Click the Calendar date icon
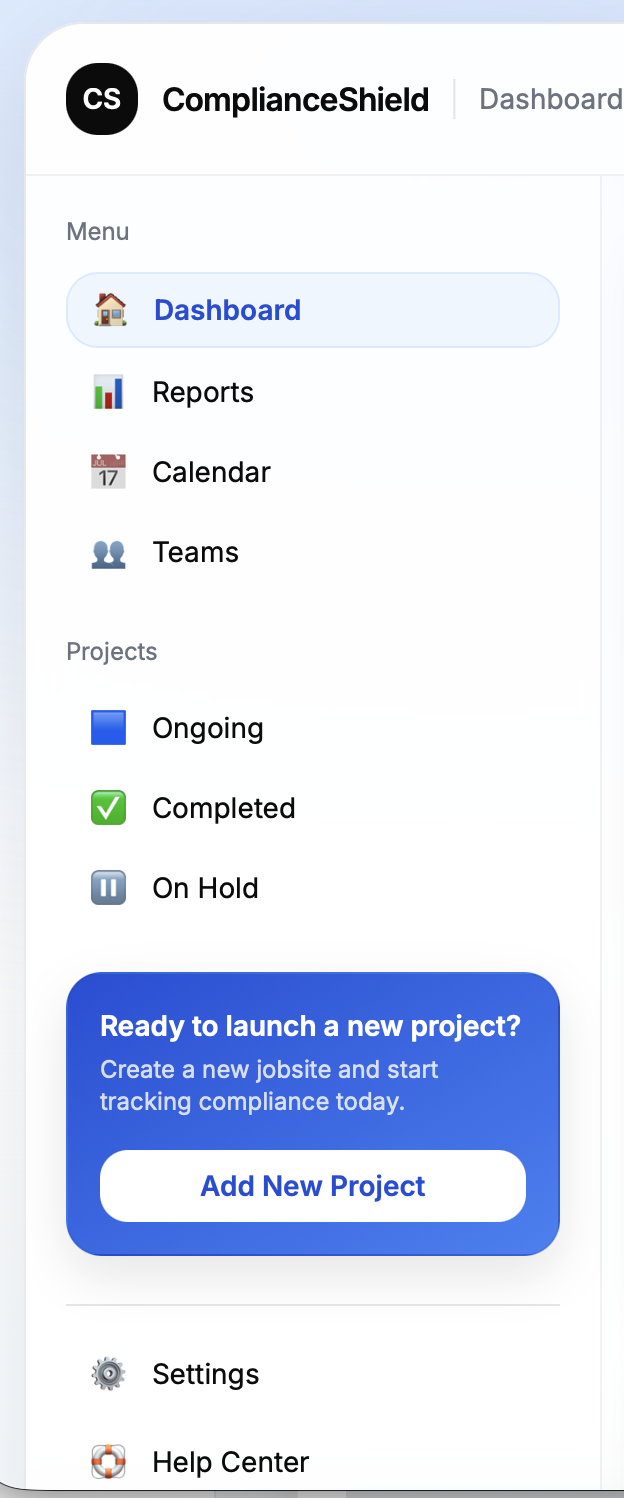The width and height of the screenshot is (624, 1498). click(x=109, y=472)
